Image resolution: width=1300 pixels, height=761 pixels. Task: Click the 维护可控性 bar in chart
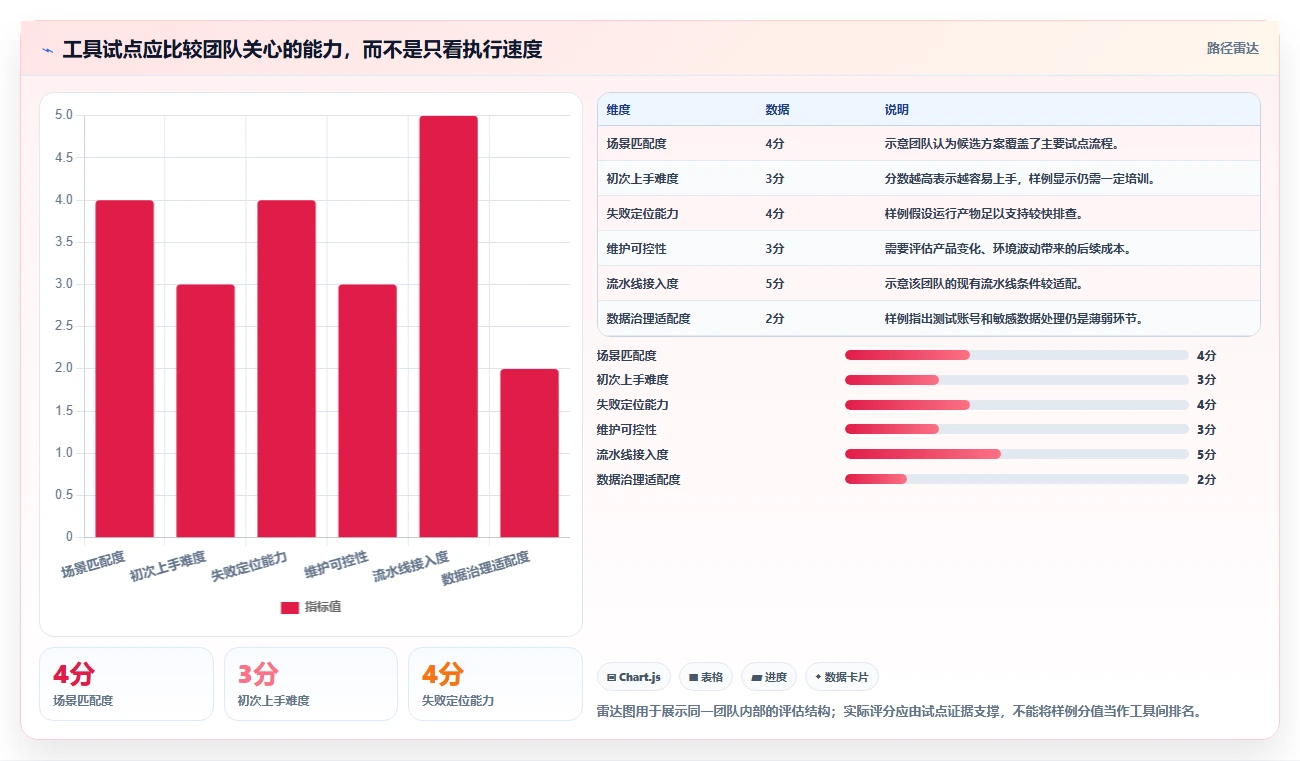pyautogui.click(x=368, y=411)
